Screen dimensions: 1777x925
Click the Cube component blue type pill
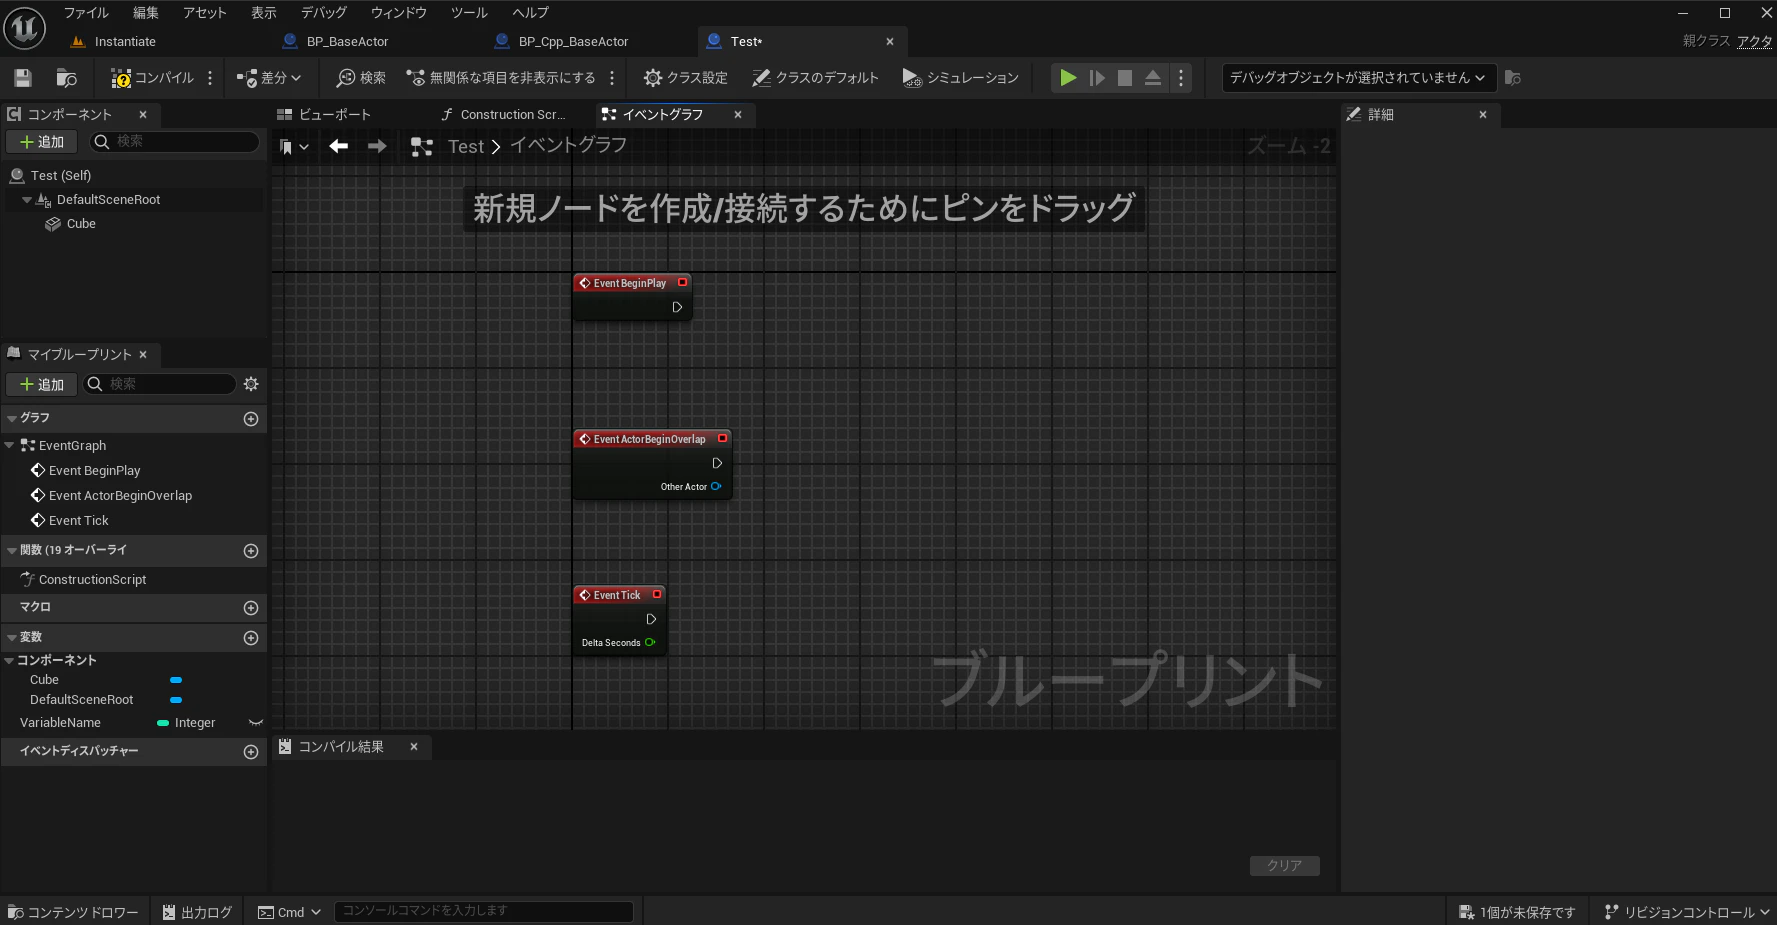tap(176, 680)
